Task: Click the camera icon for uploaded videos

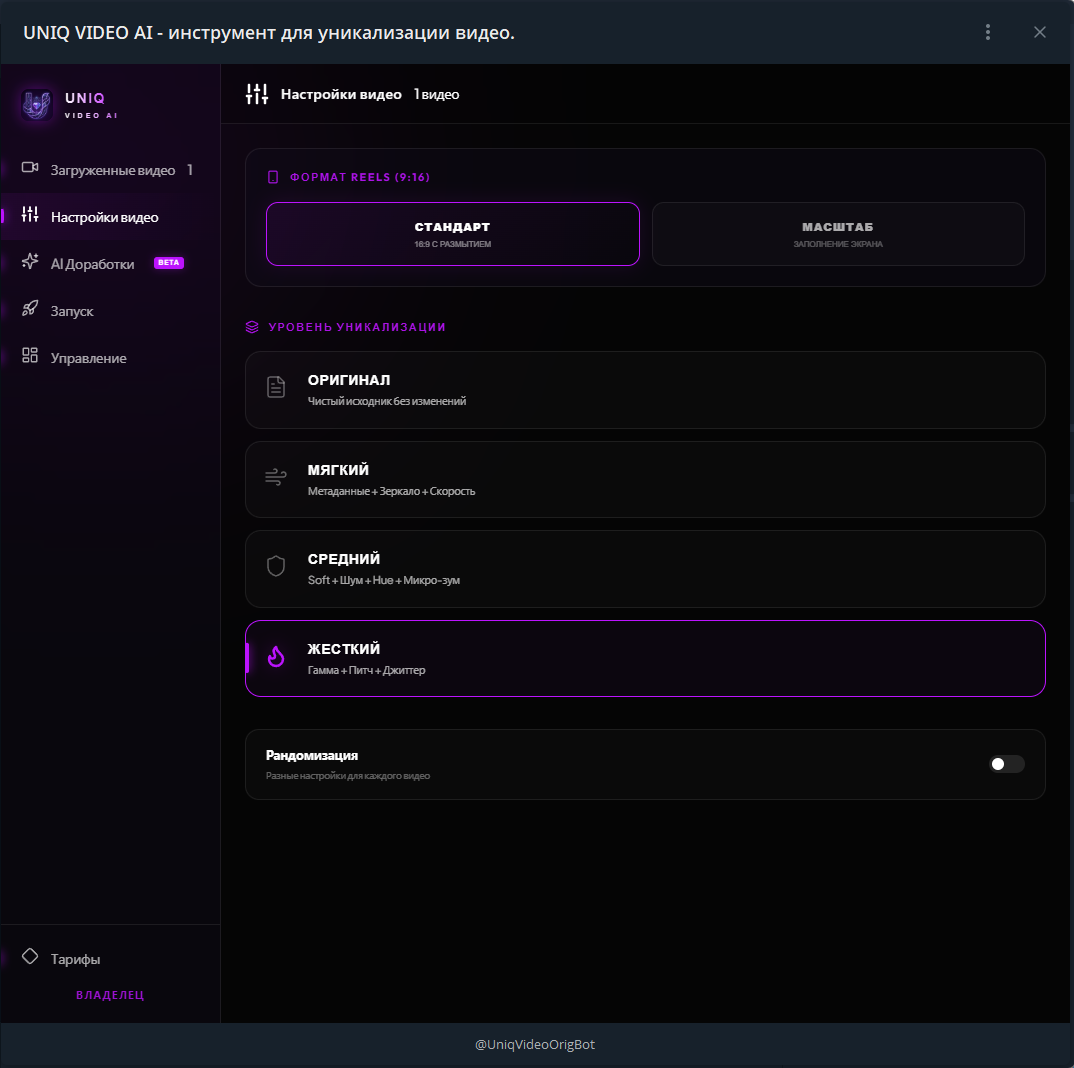Action: tap(30, 168)
